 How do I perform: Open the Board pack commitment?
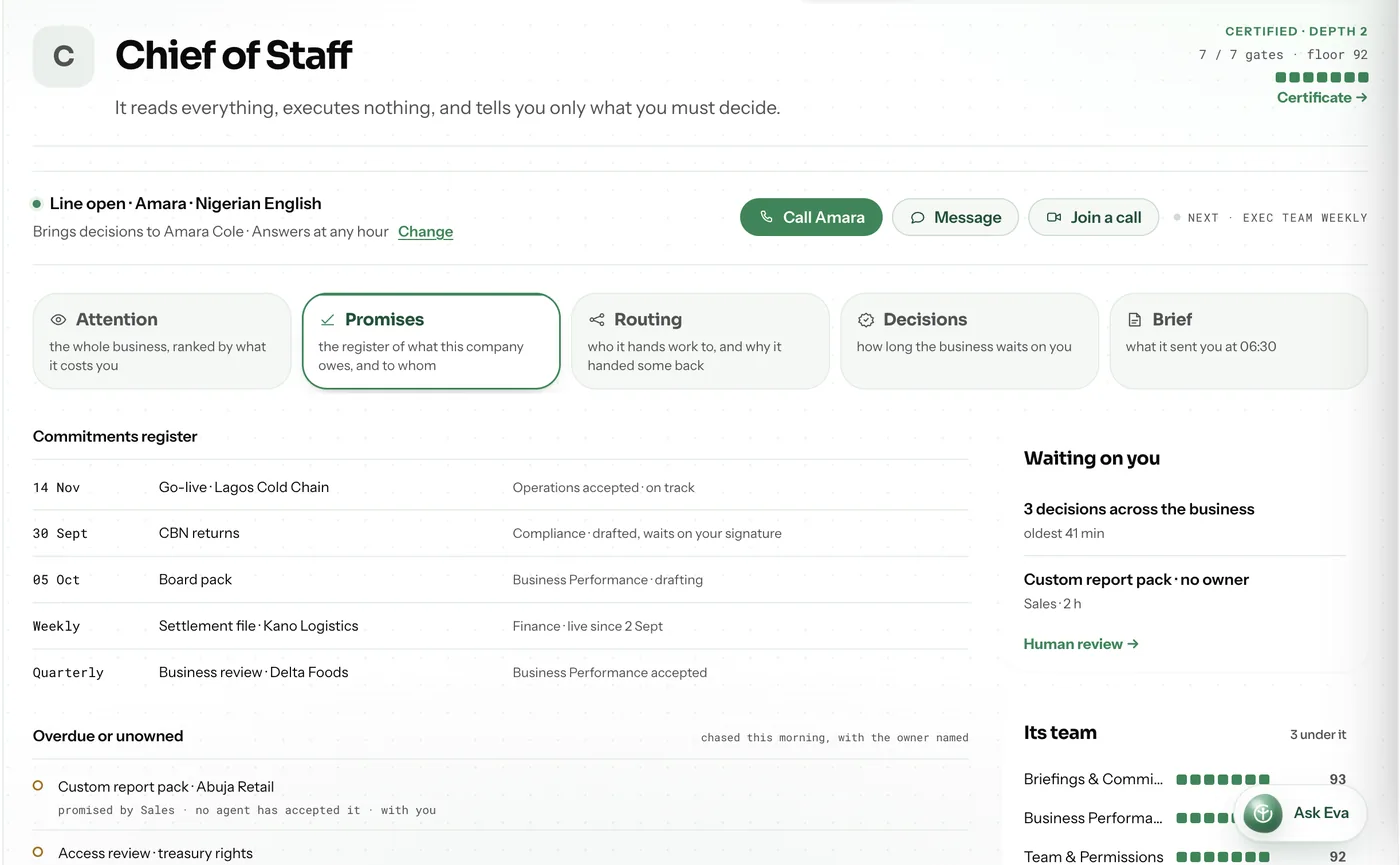500,579
